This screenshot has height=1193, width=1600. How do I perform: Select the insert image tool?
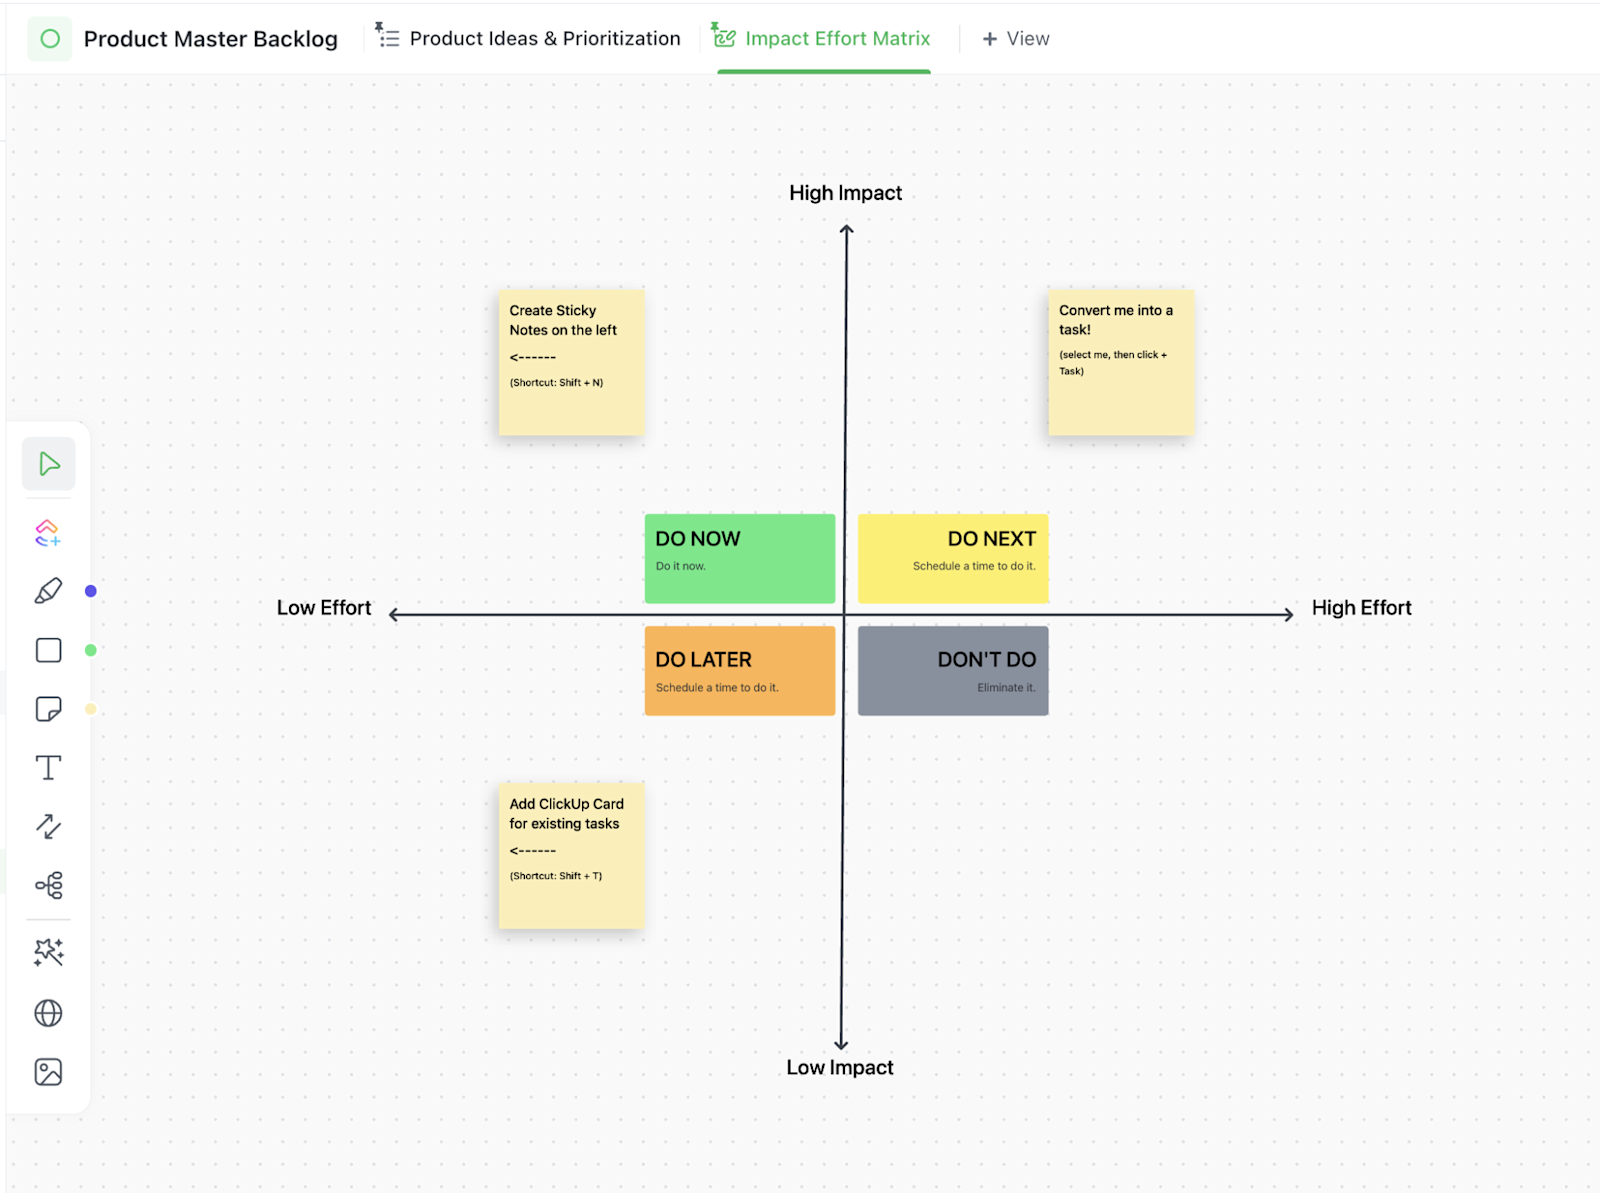pos(47,1071)
